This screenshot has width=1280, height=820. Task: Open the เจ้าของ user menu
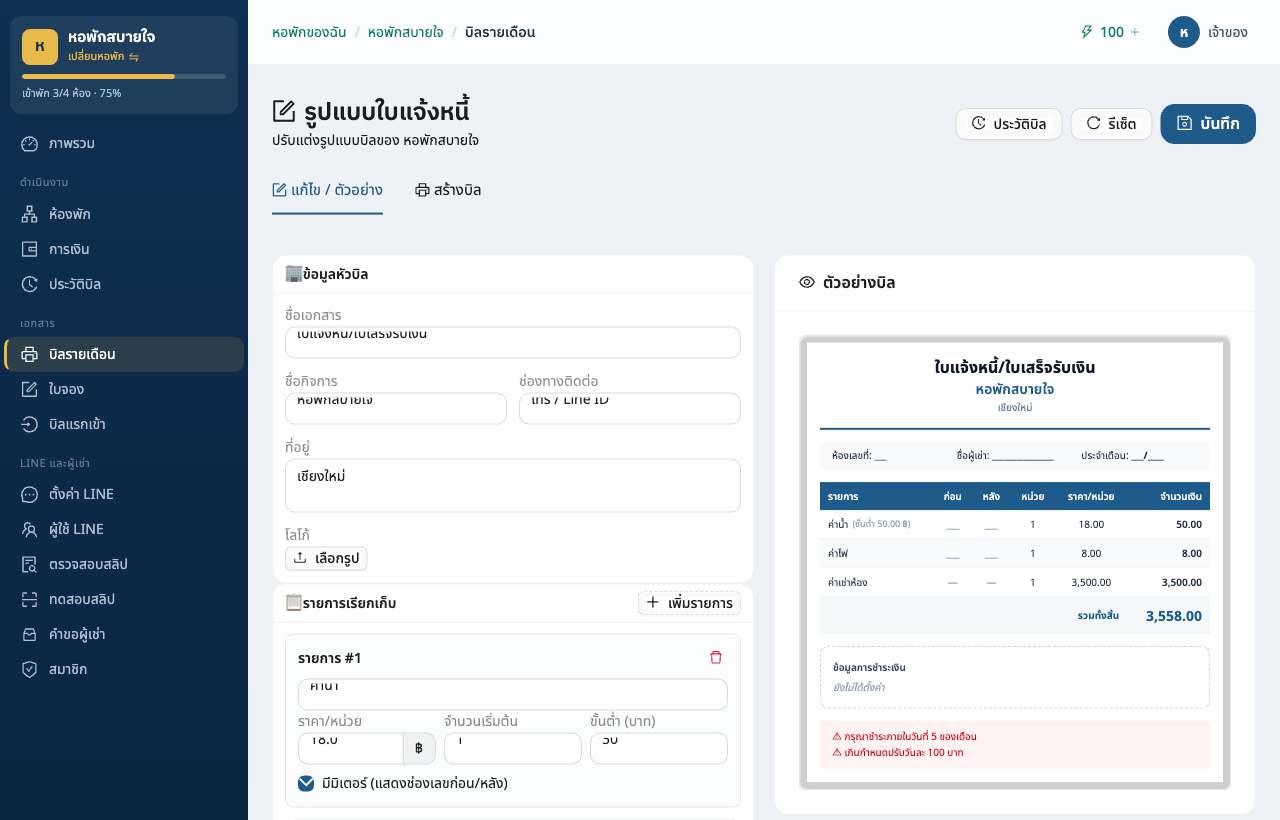coord(1208,32)
